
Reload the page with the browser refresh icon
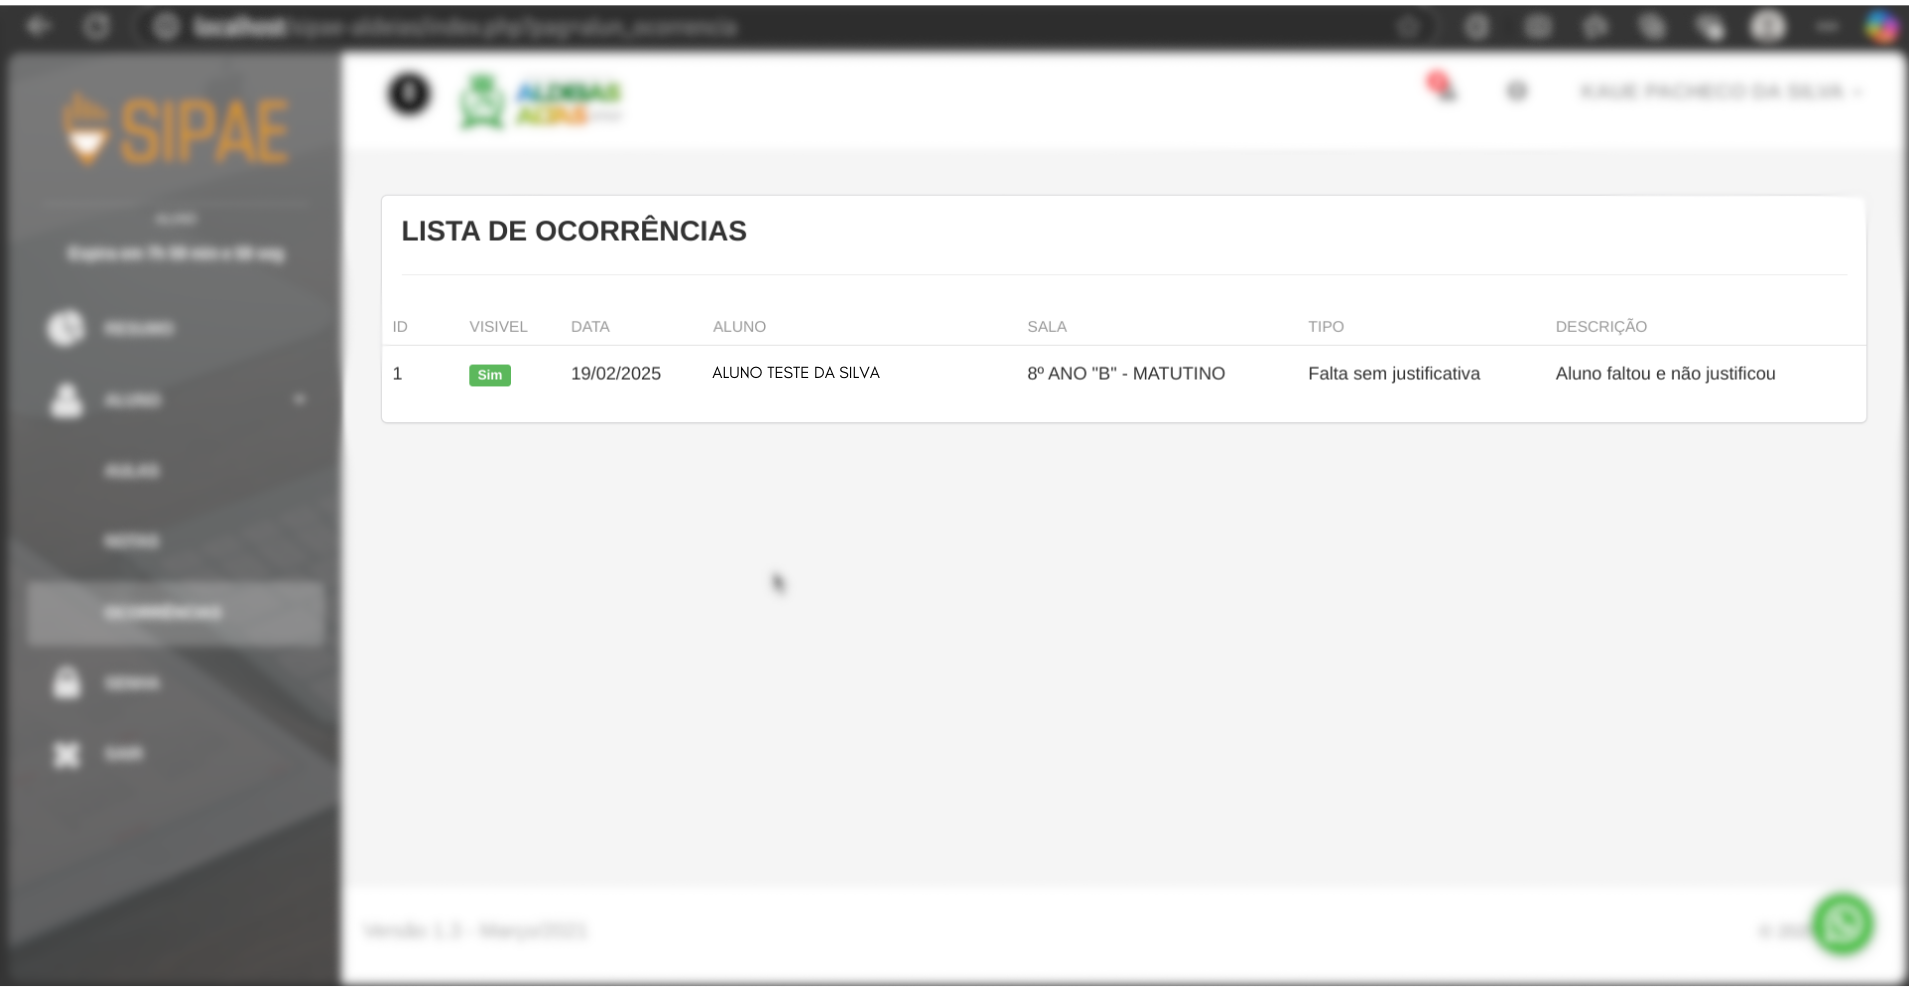coord(97,27)
